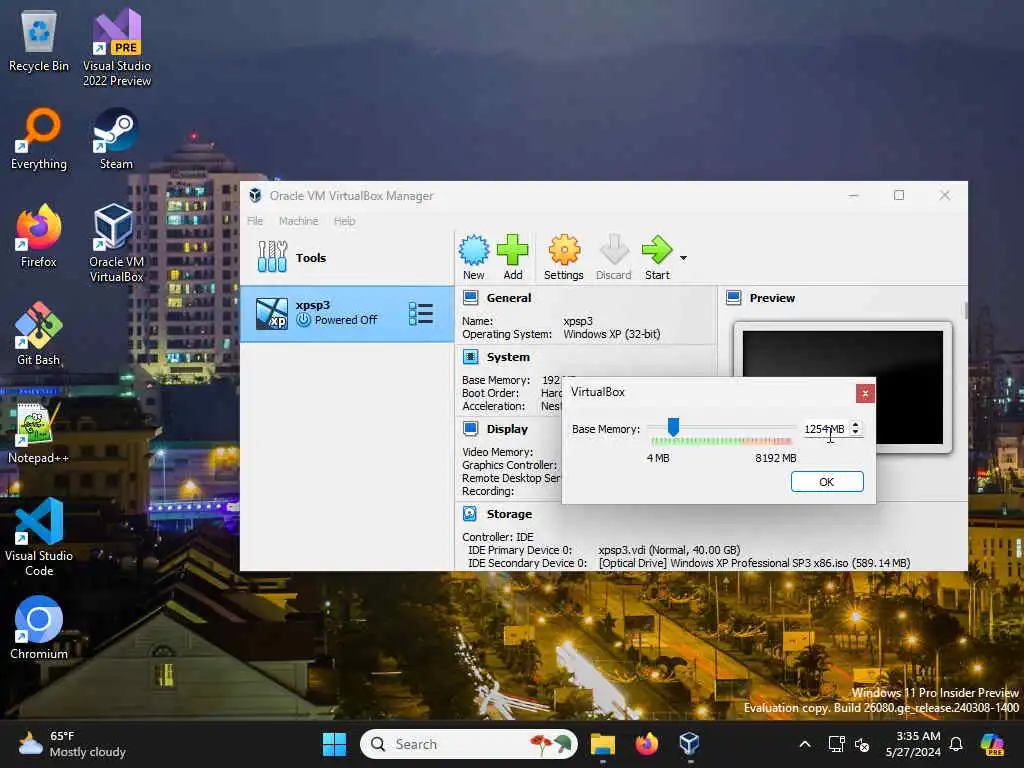Image resolution: width=1024 pixels, height=768 pixels.
Task: Open the weather widget on taskbar
Action: [72, 744]
